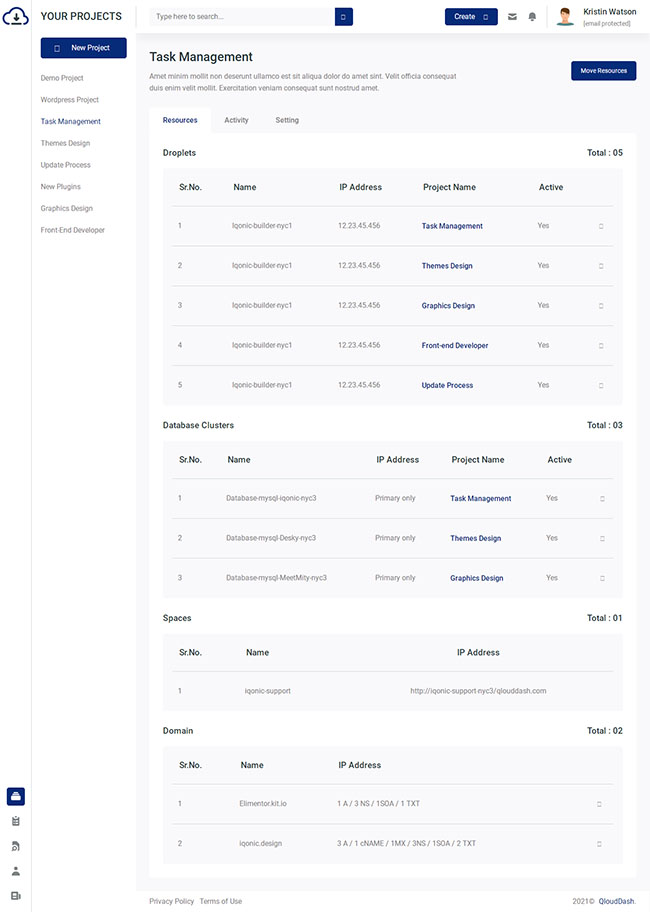
Task: Click the blue search button icon
Action: coord(344,17)
